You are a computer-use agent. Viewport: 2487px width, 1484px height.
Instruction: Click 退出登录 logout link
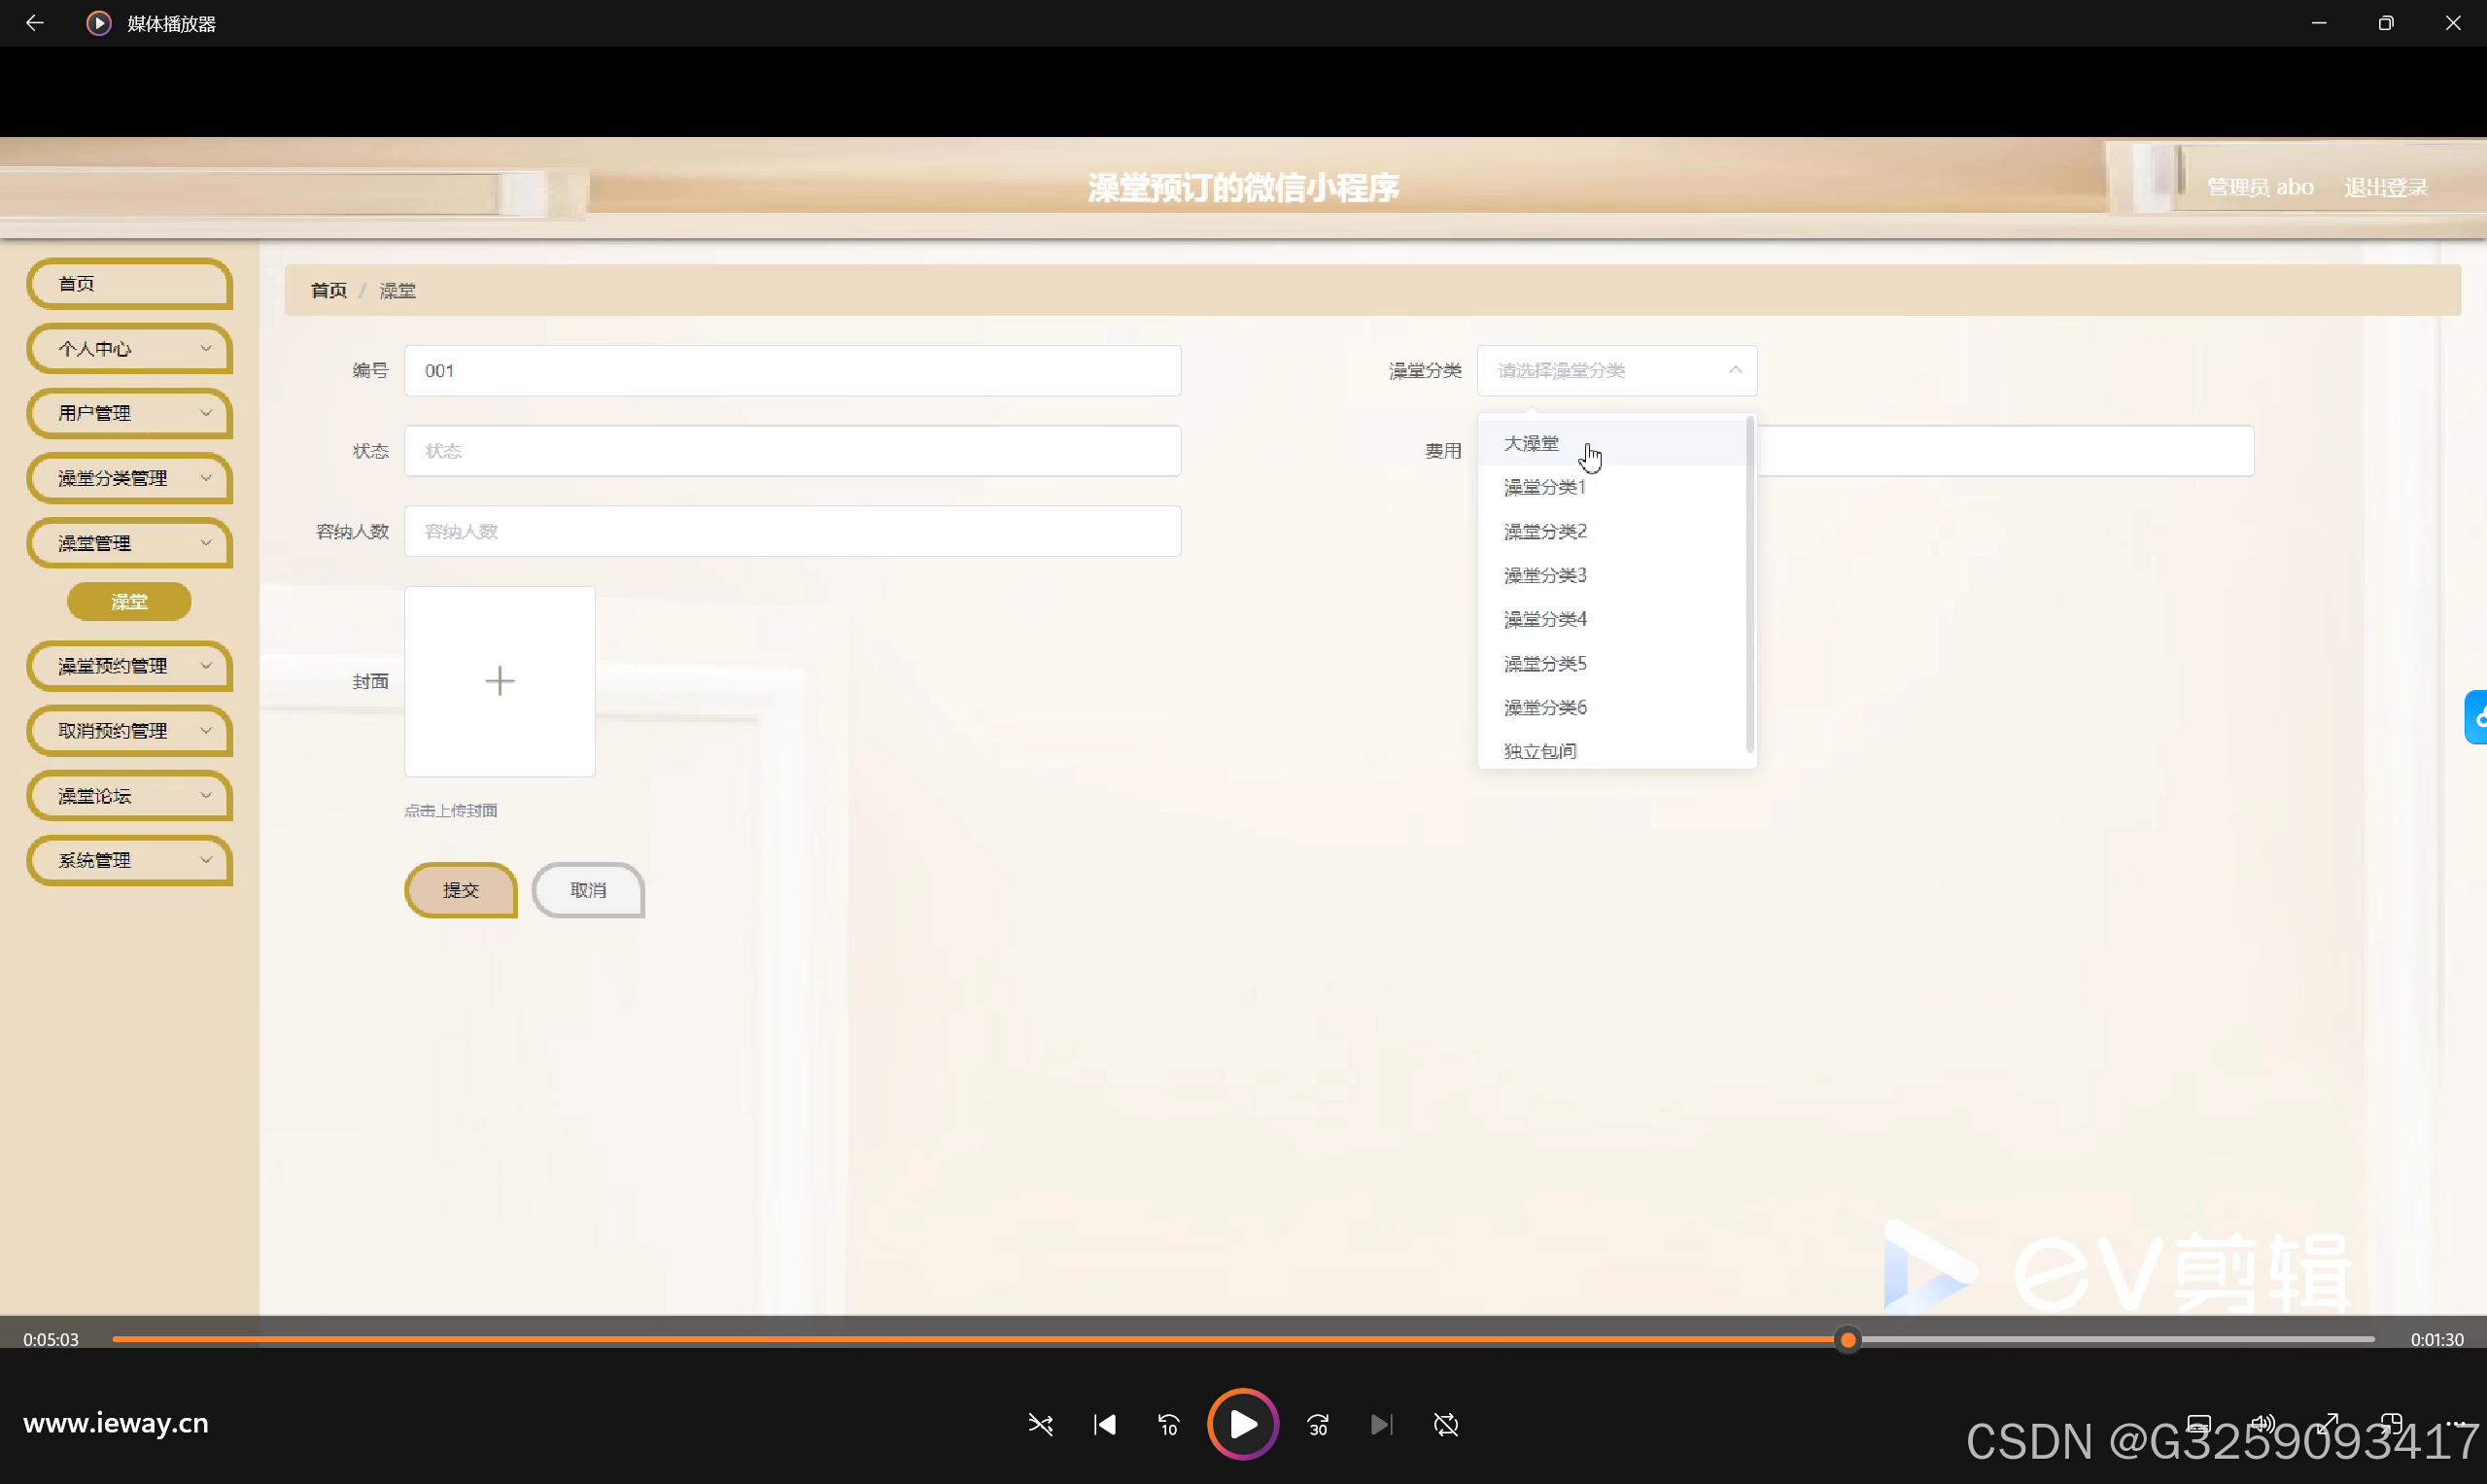click(x=2386, y=187)
